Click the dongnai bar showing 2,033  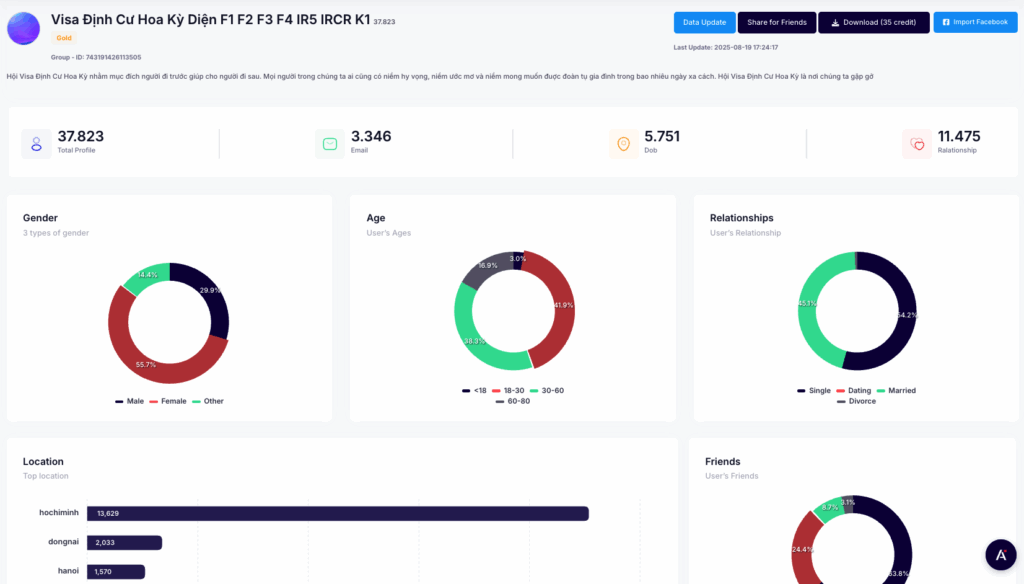pos(124,543)
